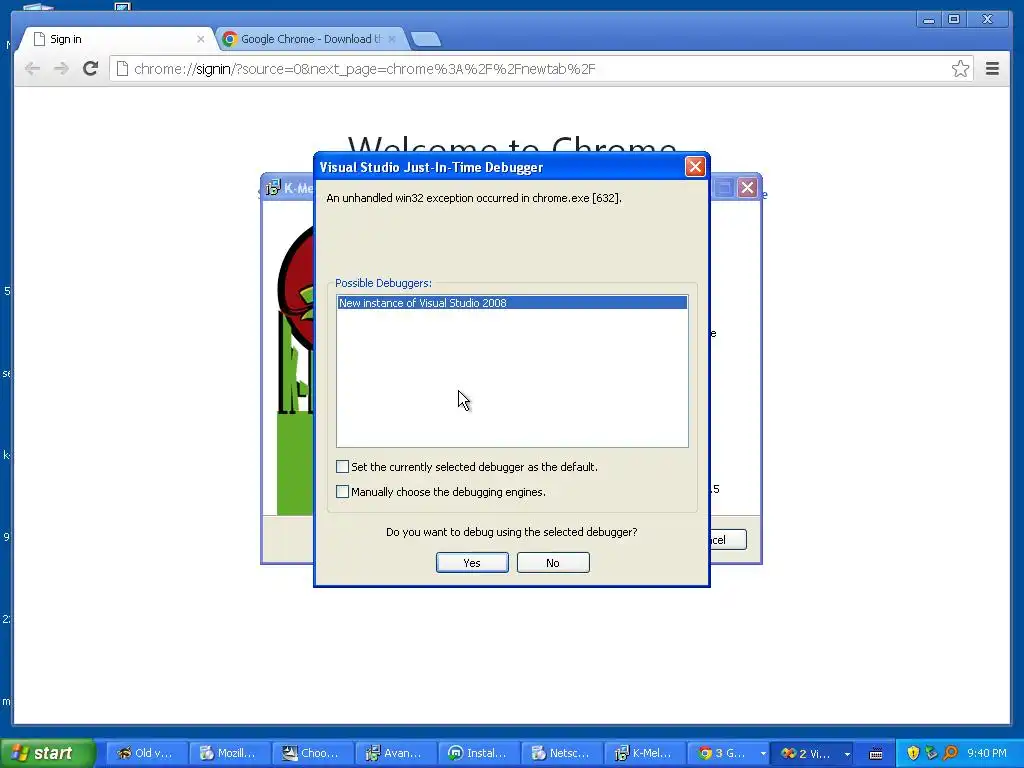Close the K-Meleon installer window
This screenshot has width=1024, height=768.
pos(747,188)
